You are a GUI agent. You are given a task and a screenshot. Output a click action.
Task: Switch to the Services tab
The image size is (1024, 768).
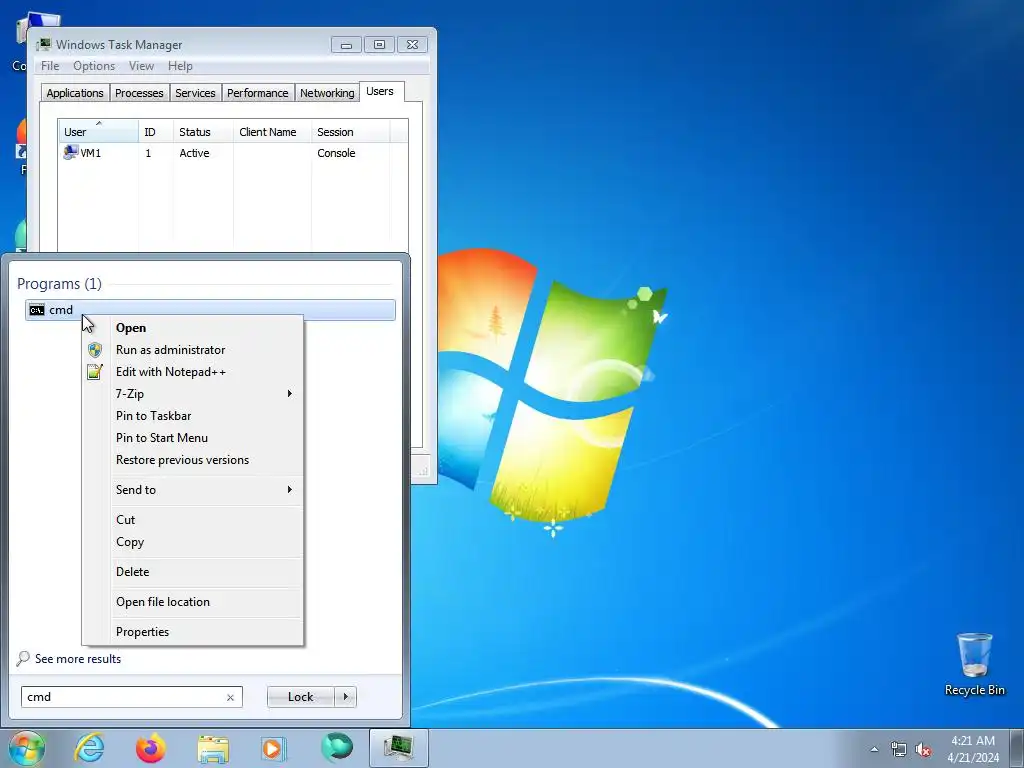click(x=195, y=93)
